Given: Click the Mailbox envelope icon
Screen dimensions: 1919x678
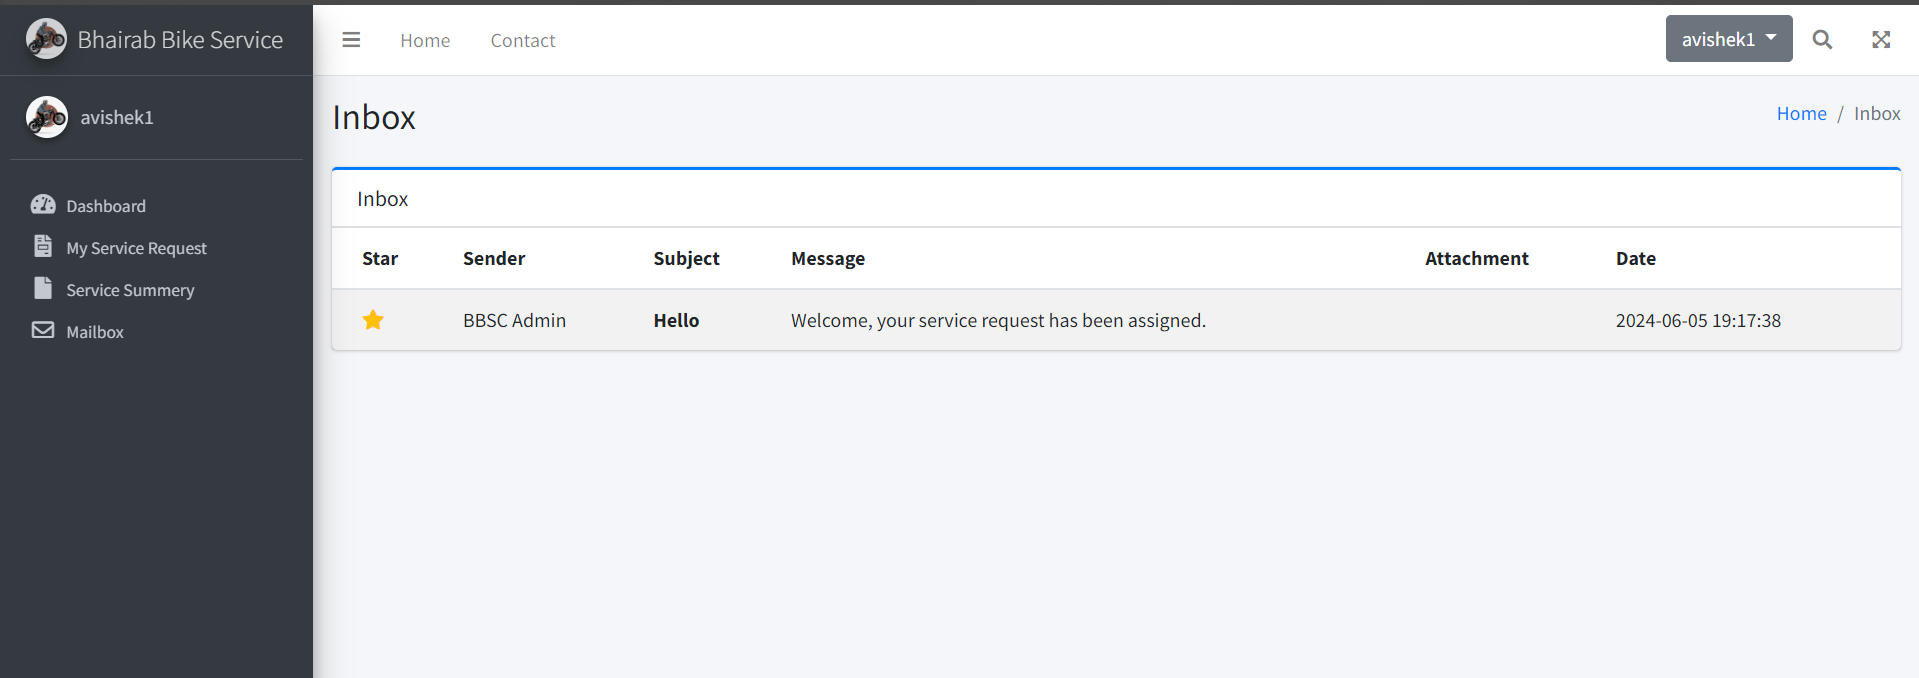Looking at the screenshot, I should click(x=43, y=330).
